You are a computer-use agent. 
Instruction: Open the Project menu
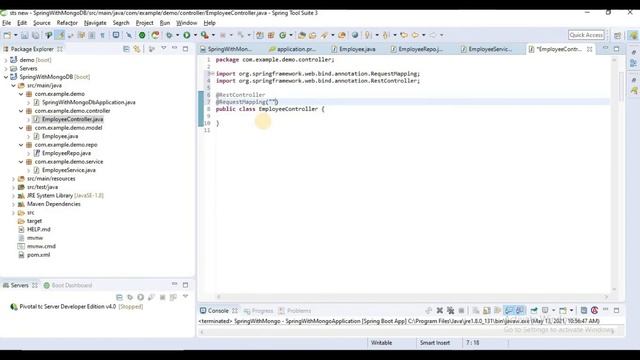pyautogui.click(x=144, y=23)
